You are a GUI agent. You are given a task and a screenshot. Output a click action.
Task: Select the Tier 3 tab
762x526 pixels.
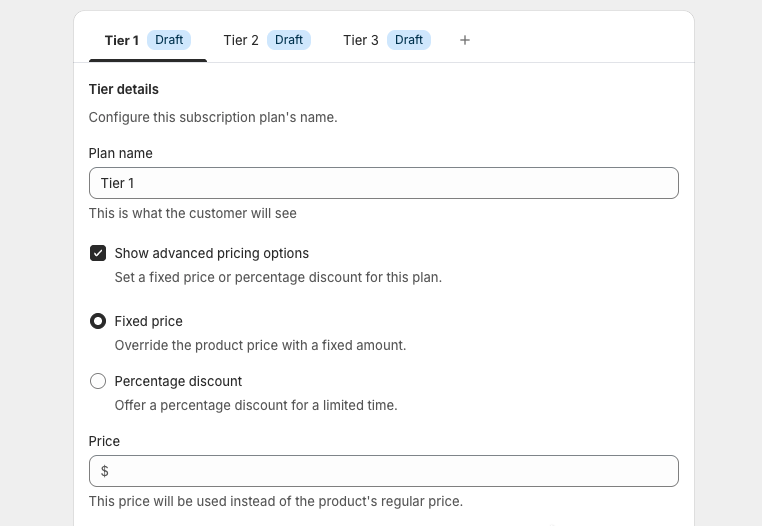coord(361,40)
